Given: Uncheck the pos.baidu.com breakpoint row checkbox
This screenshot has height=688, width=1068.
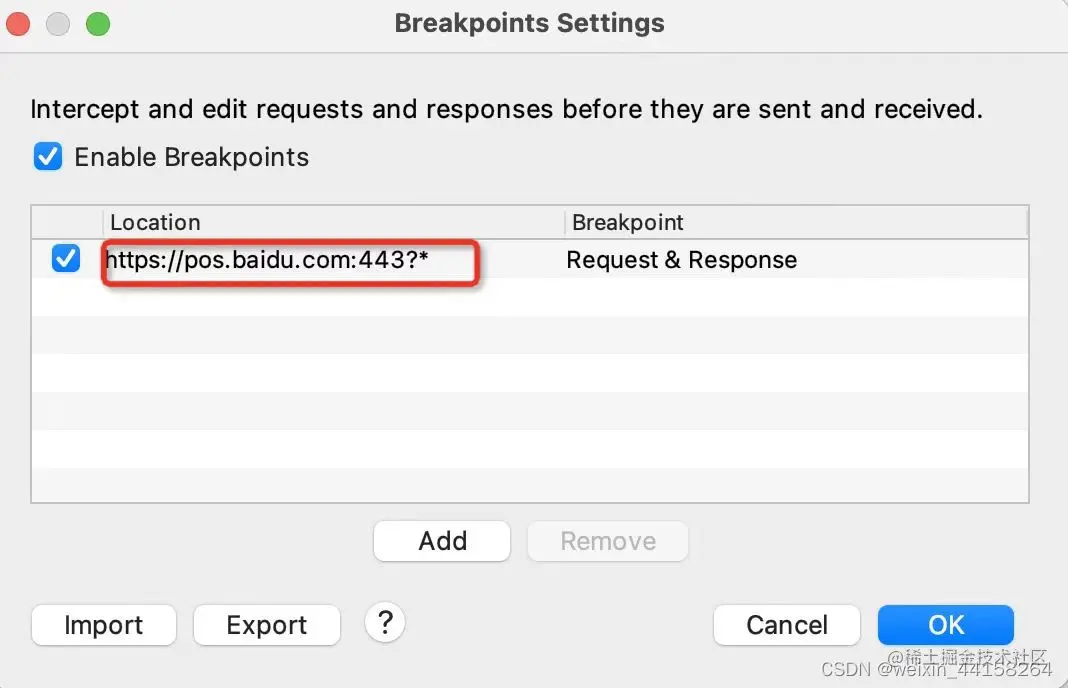Looking at the screenshot, I should tap(66, 260).
